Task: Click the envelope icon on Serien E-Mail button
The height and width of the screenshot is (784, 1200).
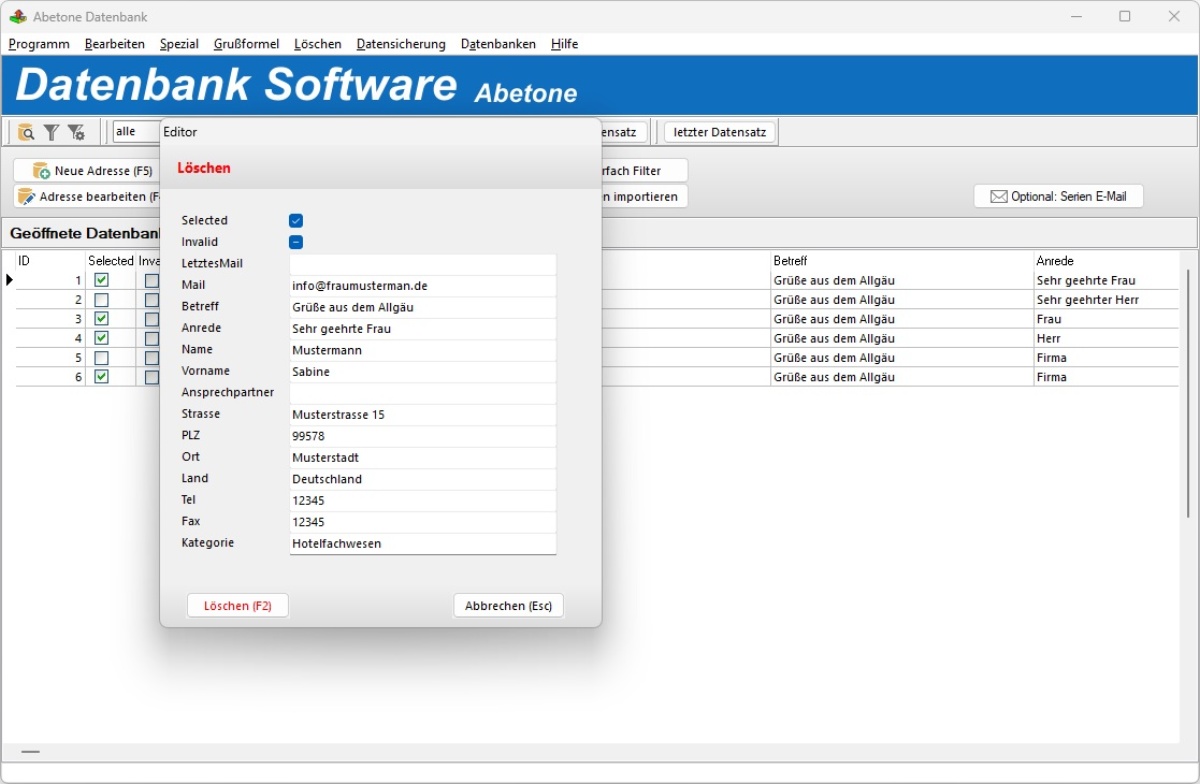Action: [1000, 196]
